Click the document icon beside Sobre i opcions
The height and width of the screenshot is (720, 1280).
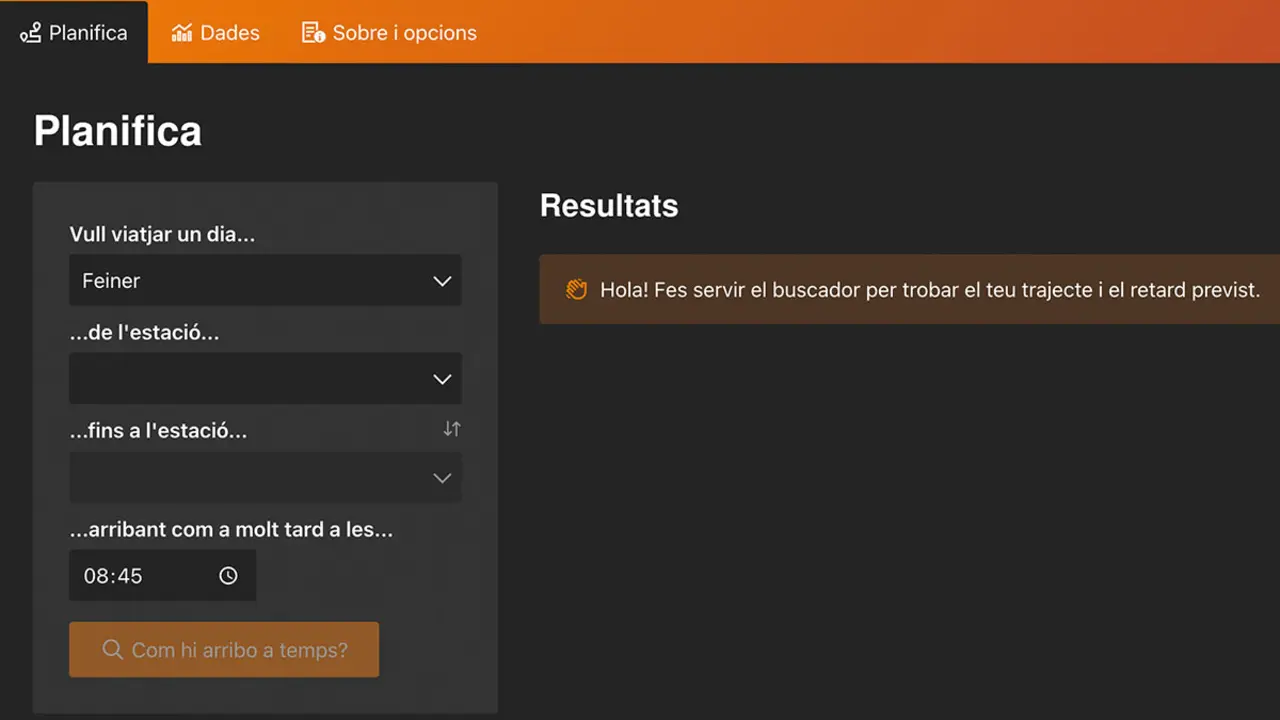point(313,33)
